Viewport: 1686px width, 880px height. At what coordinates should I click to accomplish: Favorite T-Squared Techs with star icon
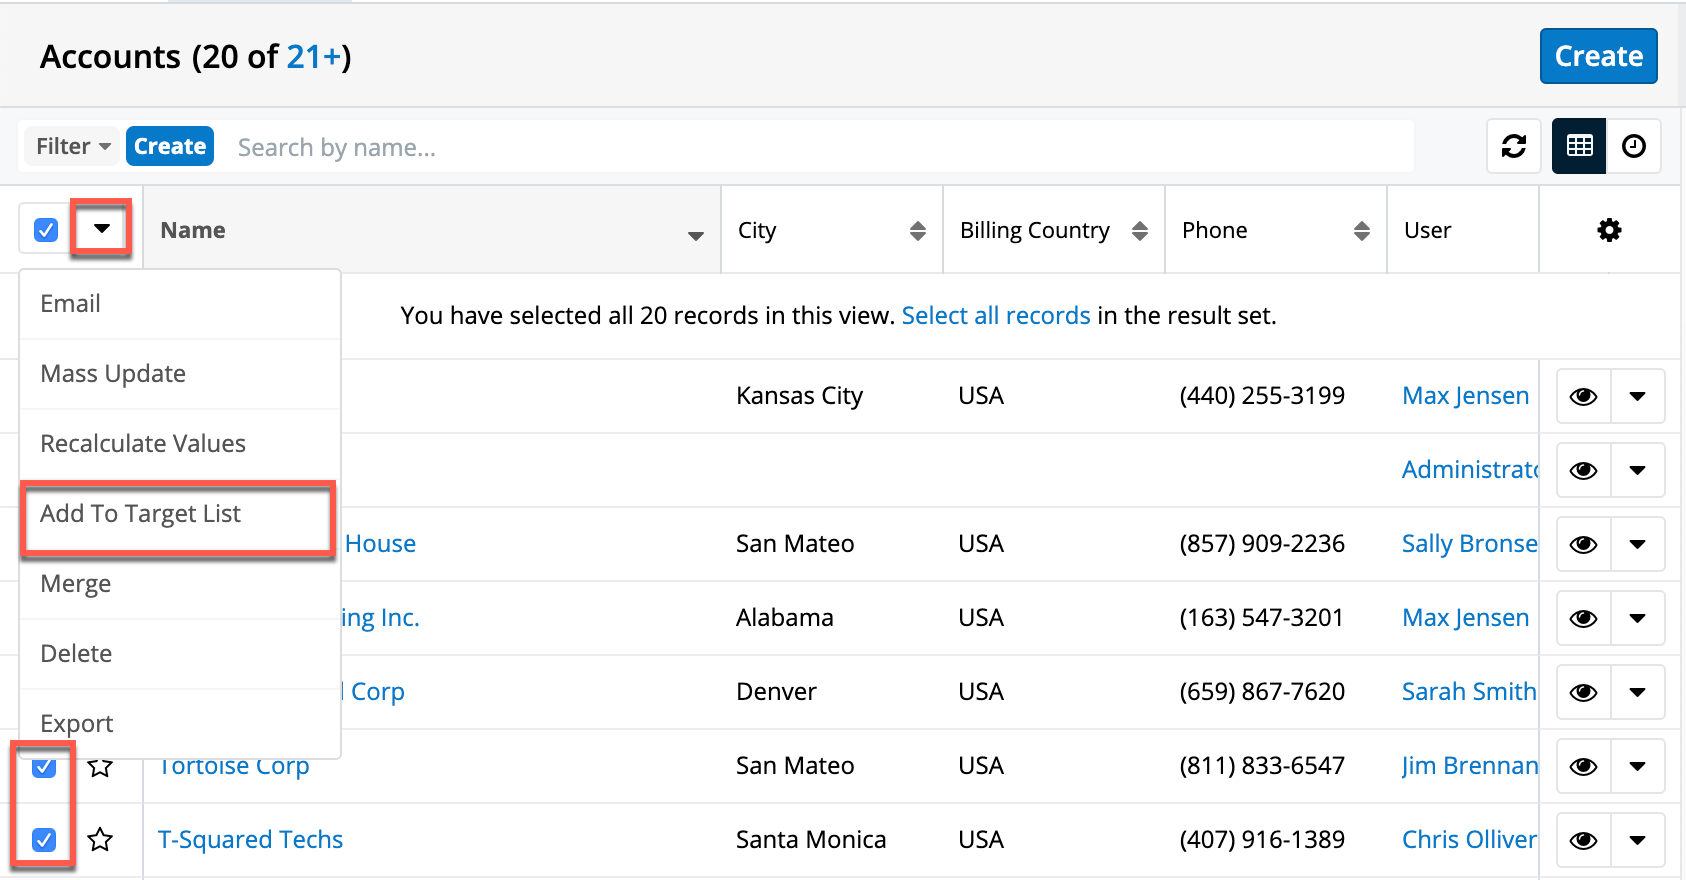tap(100, 840)
